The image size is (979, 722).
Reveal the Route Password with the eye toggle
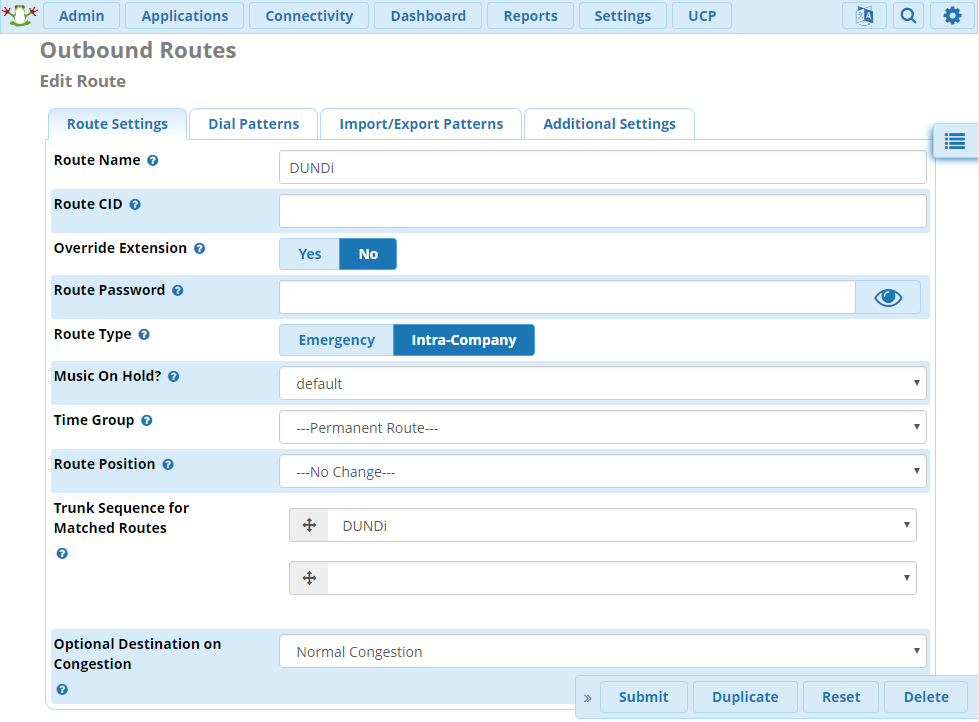point(887,296)
